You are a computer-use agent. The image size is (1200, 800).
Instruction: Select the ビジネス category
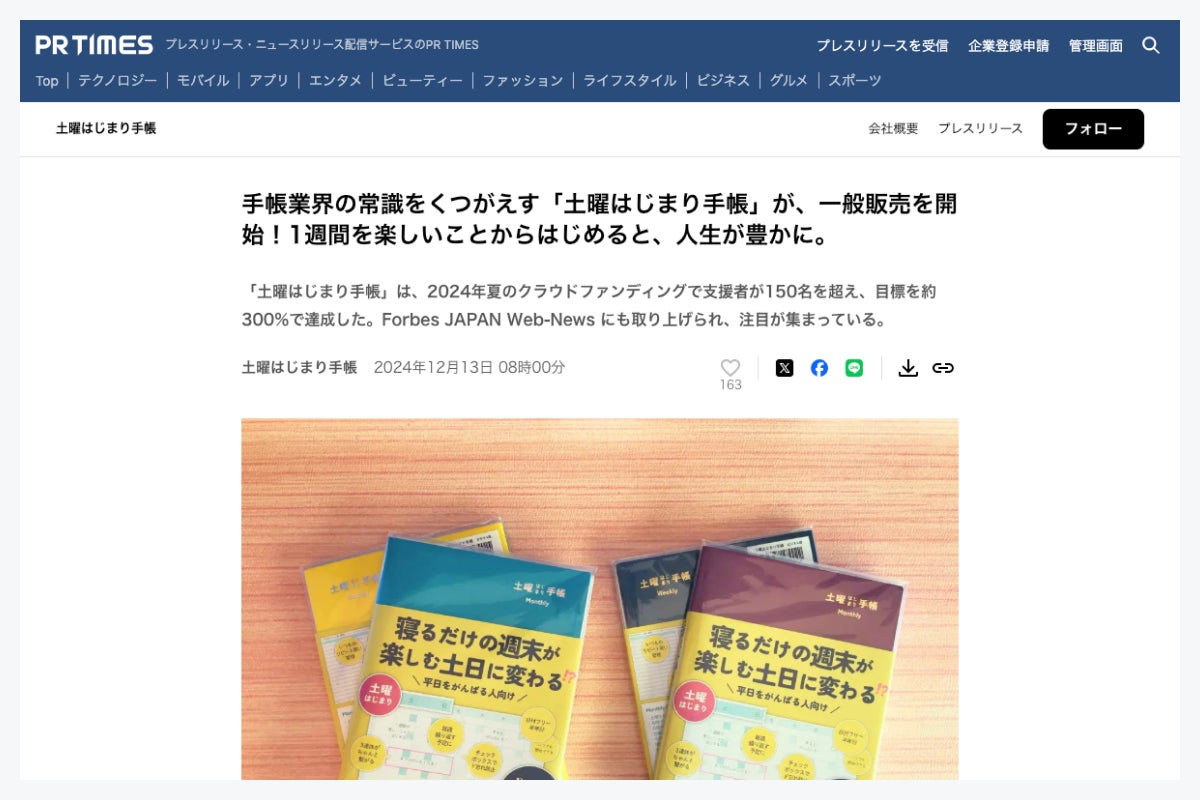723,81
